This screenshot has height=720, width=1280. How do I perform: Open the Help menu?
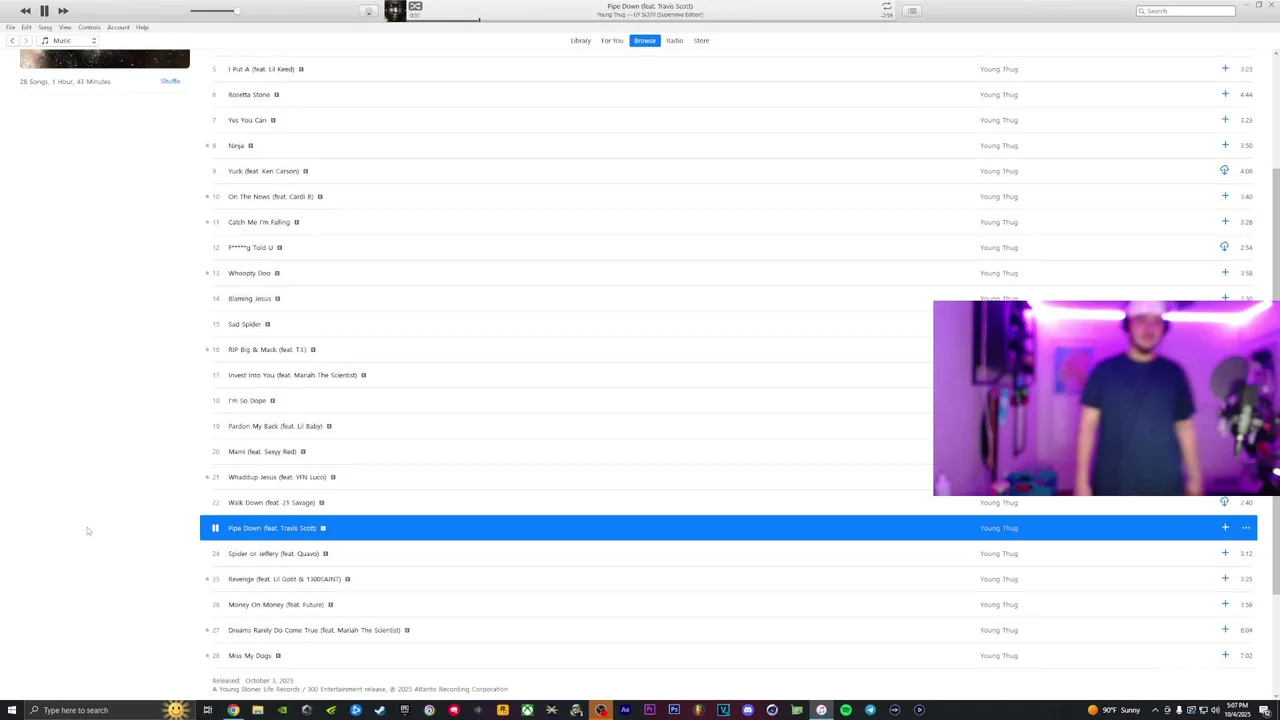click(x=142, y=27)
